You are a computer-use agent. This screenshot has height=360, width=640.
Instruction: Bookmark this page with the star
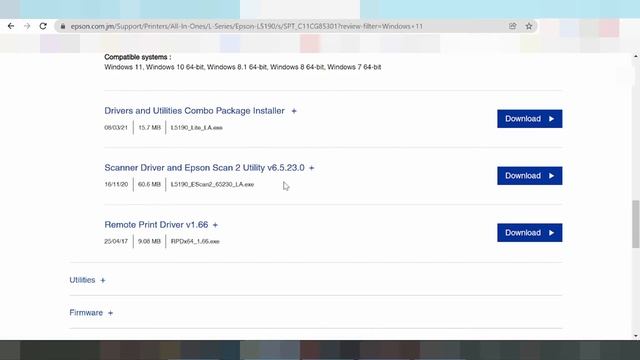[529, 26]
